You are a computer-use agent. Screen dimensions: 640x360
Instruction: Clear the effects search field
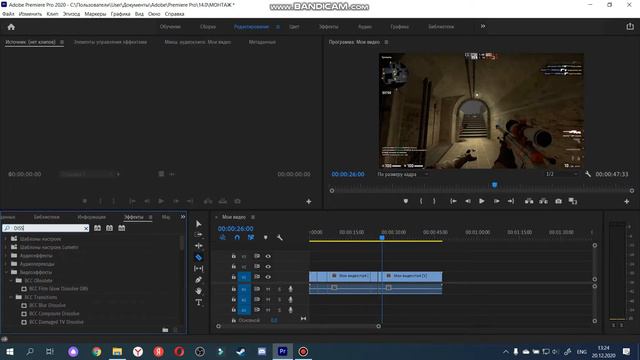point(86,228)
